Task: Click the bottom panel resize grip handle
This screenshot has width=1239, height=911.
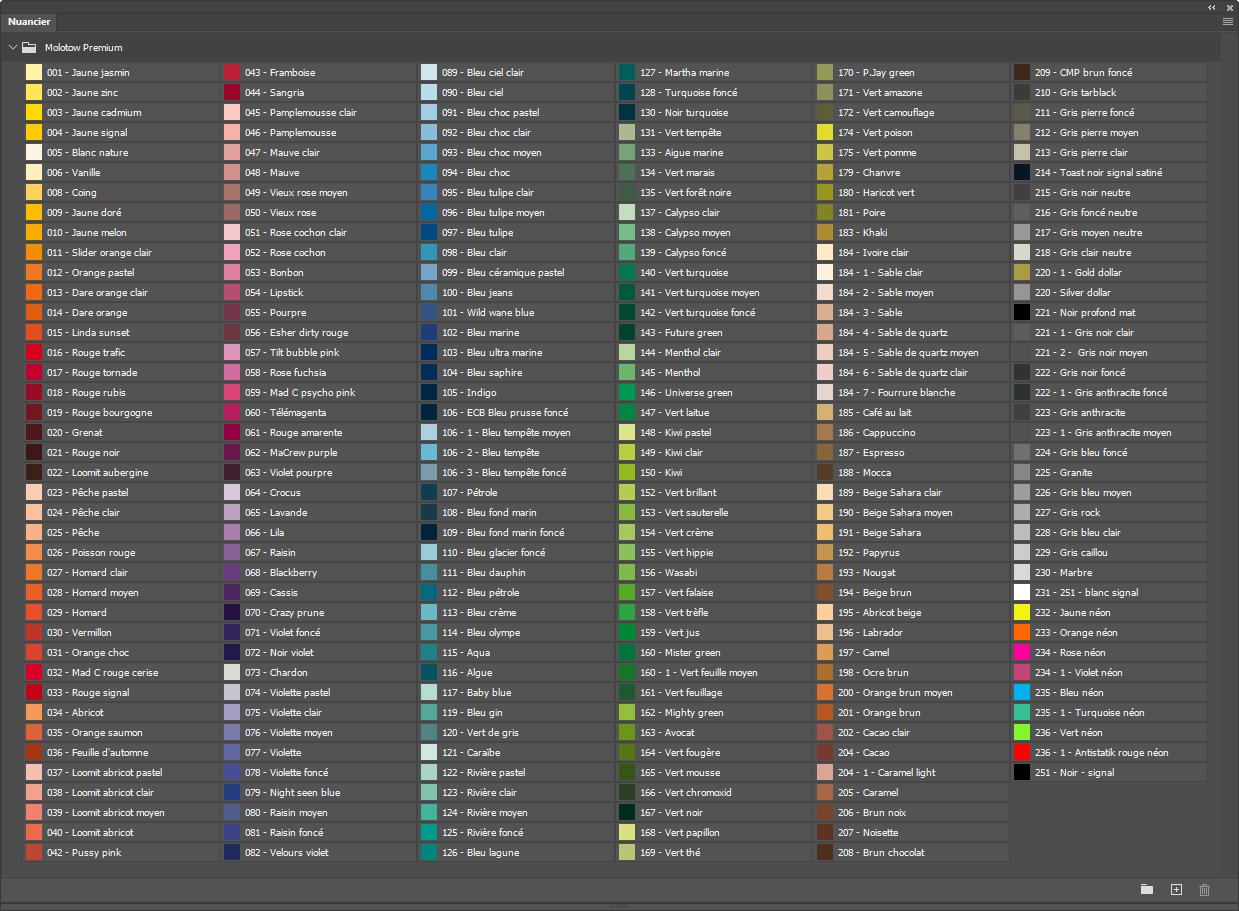Action: 619,906
